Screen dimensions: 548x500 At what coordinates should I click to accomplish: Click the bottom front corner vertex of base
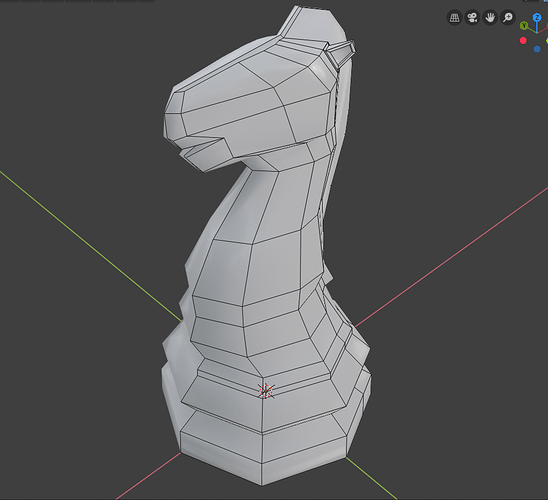pyautogui.click(x=262, y=485)
